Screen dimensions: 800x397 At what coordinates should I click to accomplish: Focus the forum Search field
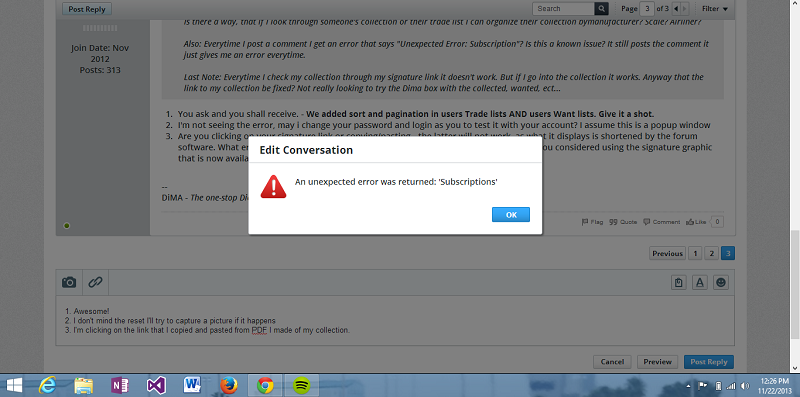click(564, 9)
